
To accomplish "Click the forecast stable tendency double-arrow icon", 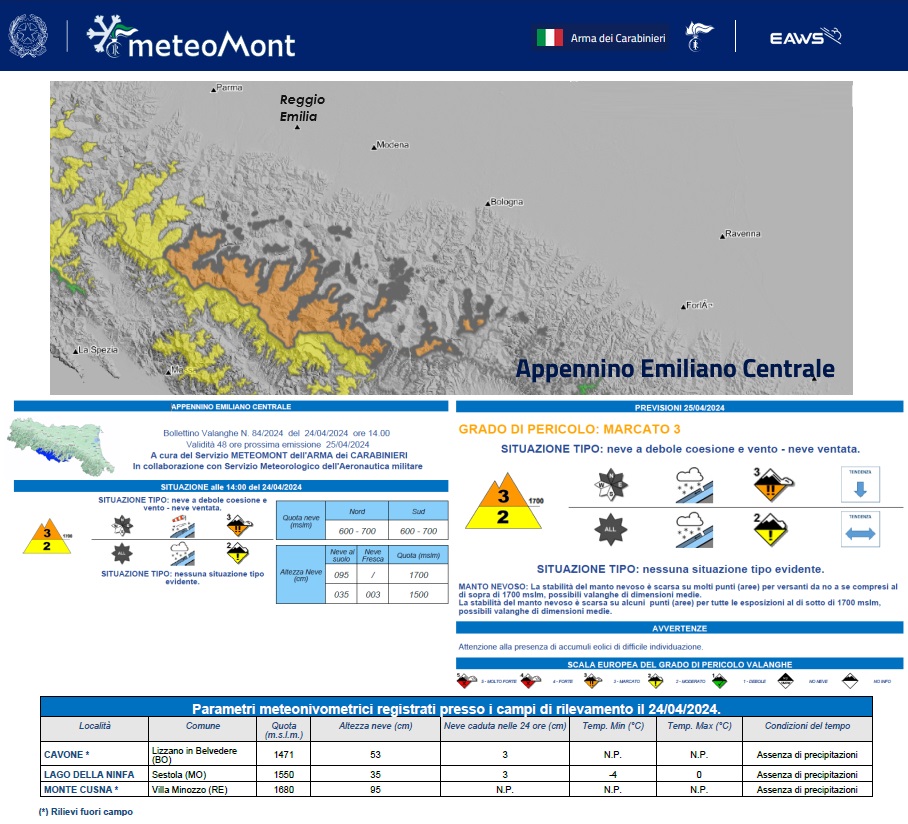I will click(x=861, y=531).
